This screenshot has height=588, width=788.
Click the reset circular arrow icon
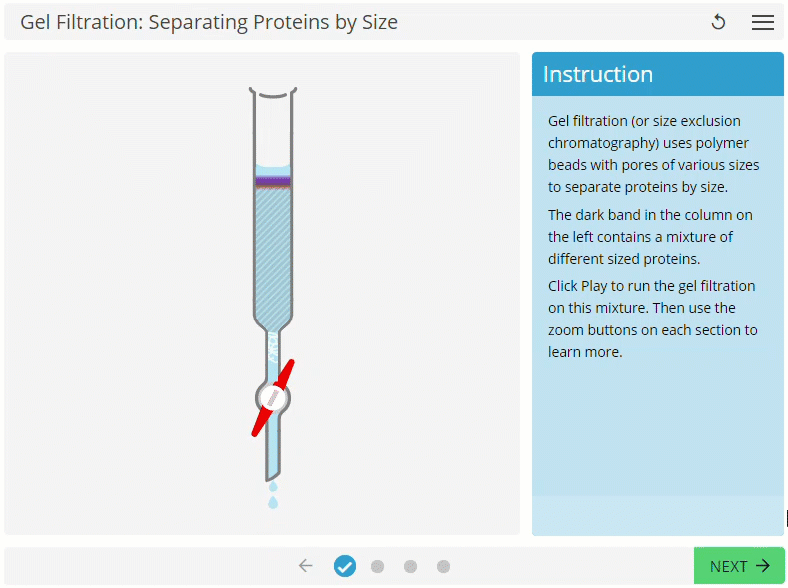(x=718, y=22)
